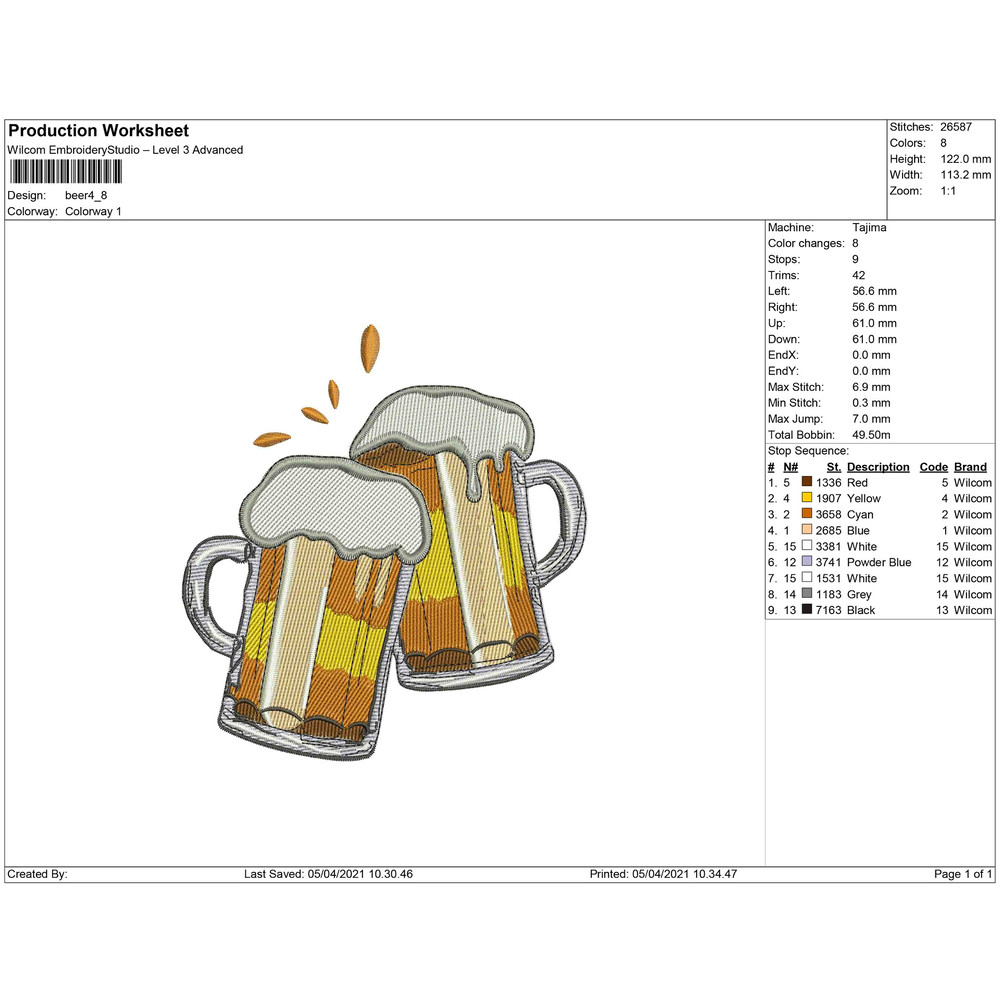The image size is (1000, 1000).
Task: Click the brown 1336 Red thread swatch
Action: 806,483
